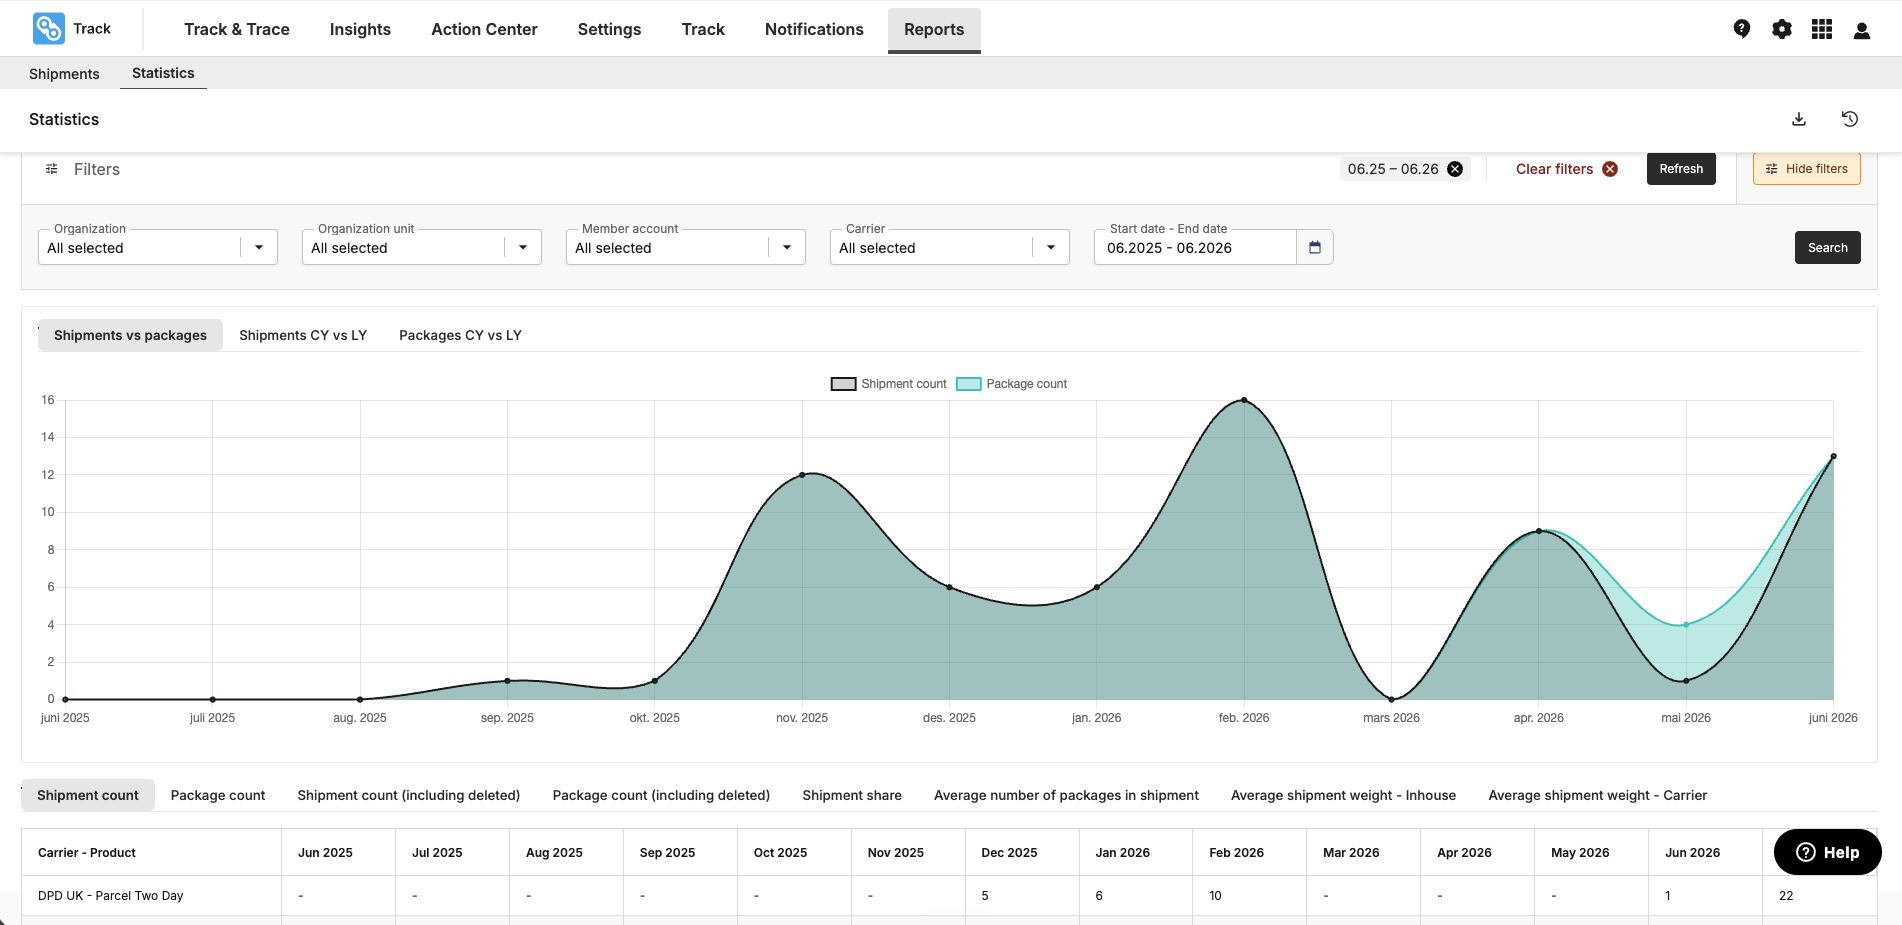Click the history clock icon
The image size is (1902, 925).
pyautogui.click(x=1850, y=119)
